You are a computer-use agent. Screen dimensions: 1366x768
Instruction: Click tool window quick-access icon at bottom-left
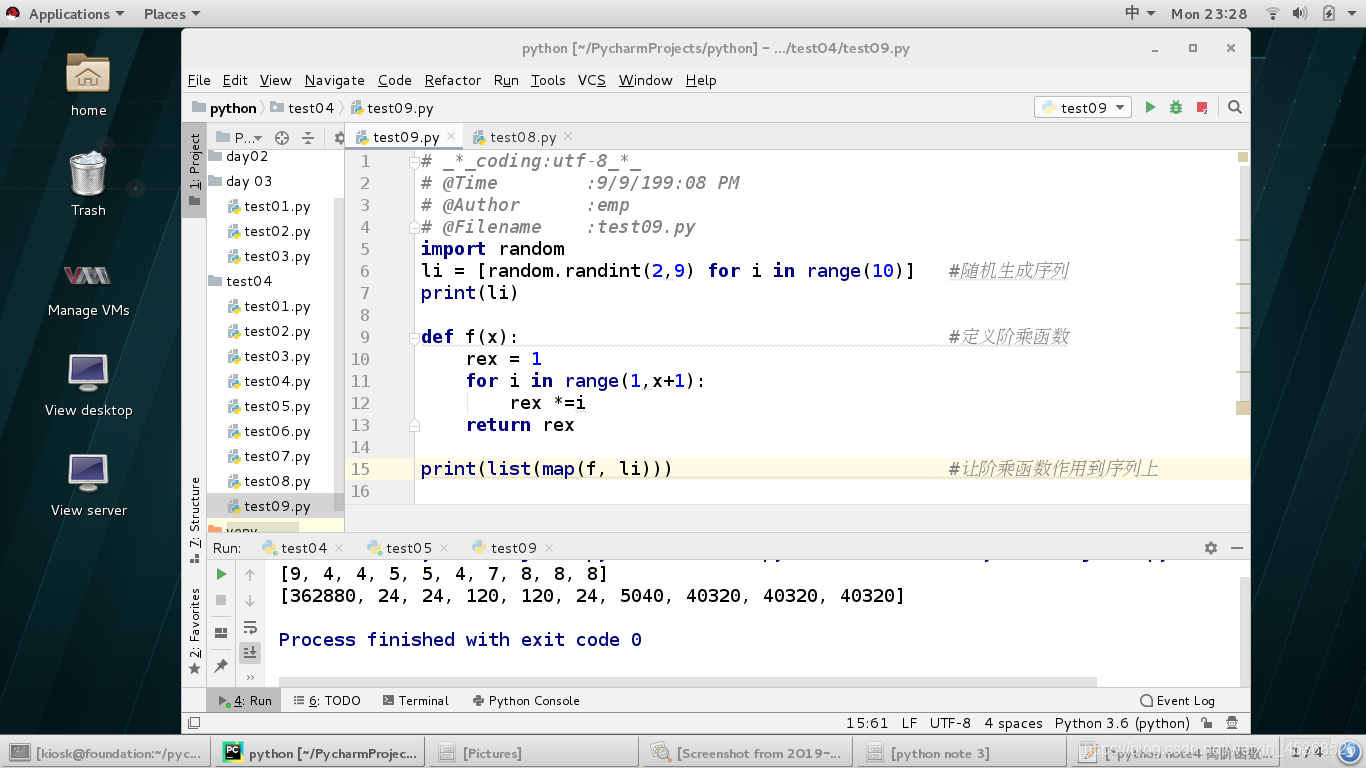pos(194,723)
